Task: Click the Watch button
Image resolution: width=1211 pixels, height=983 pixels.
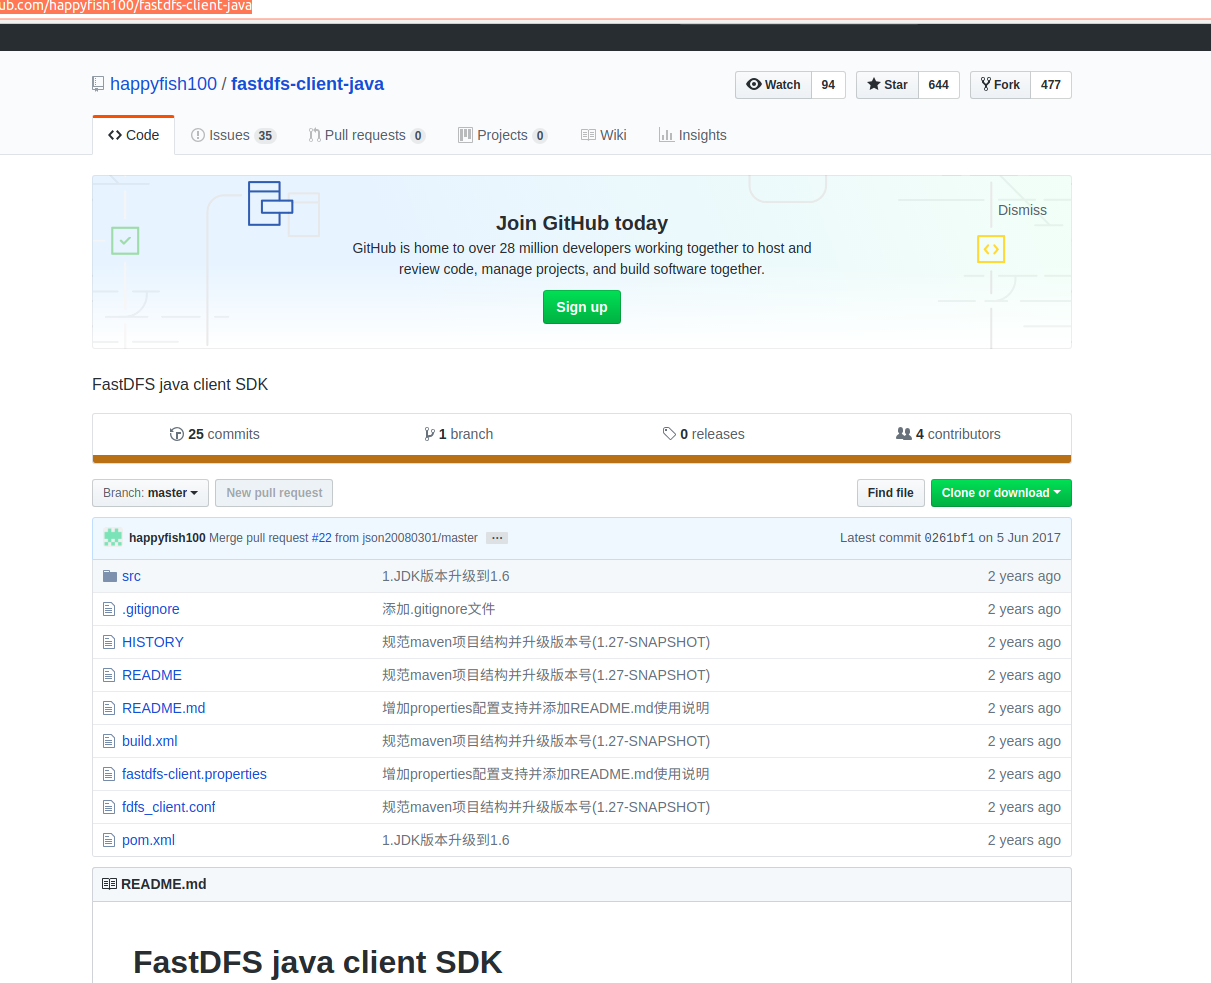Action: click(x=773, y=85)
